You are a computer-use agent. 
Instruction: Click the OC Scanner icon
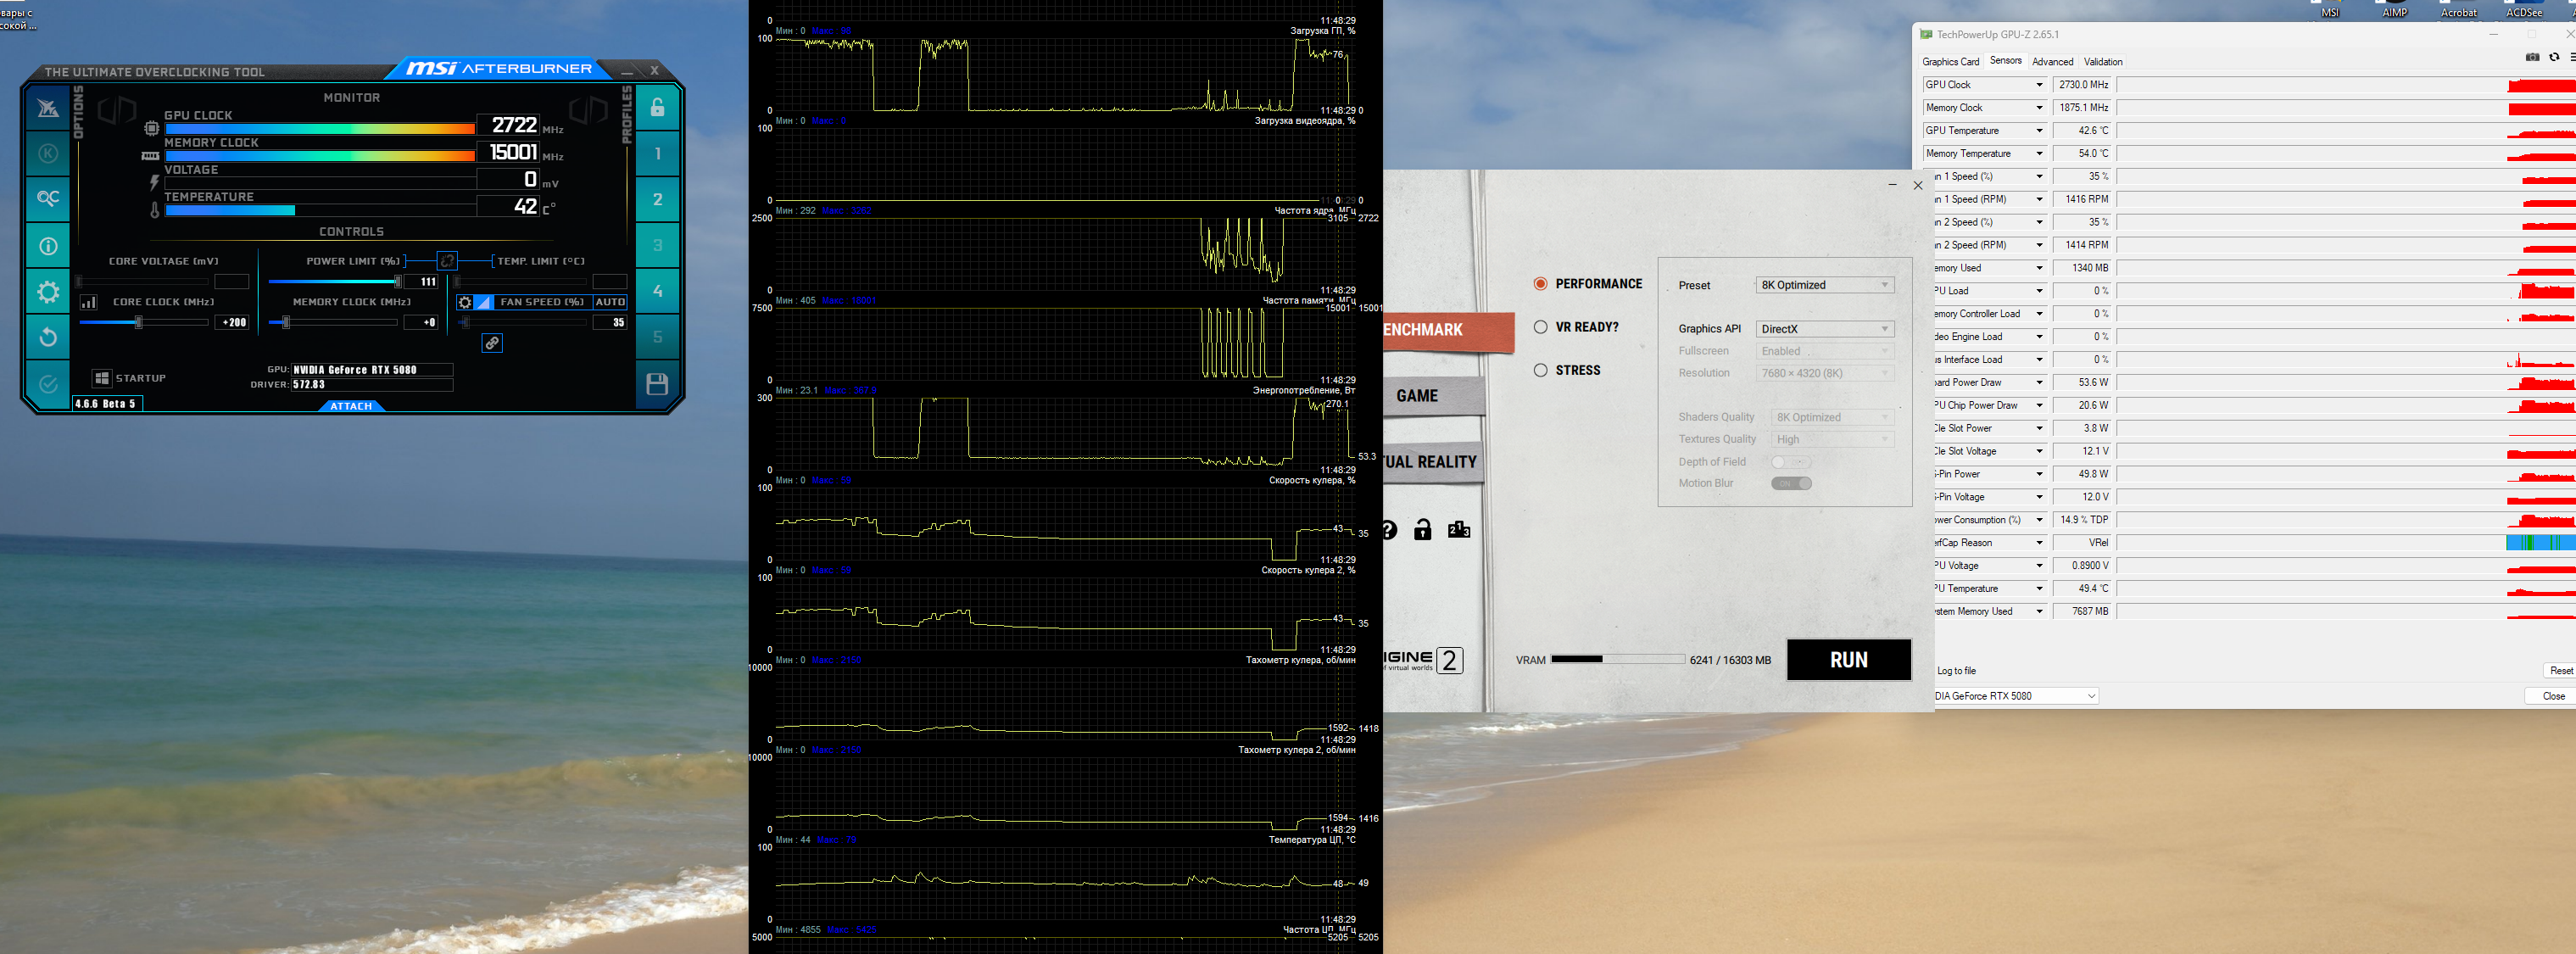[48, 198]
